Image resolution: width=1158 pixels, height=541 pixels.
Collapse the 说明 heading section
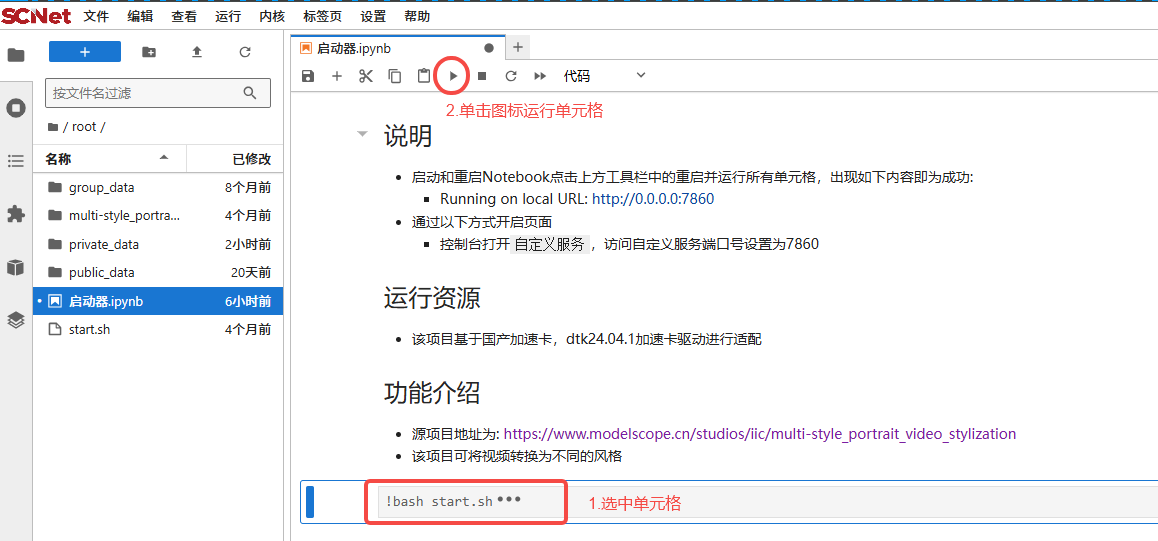(x=362, y=135)
